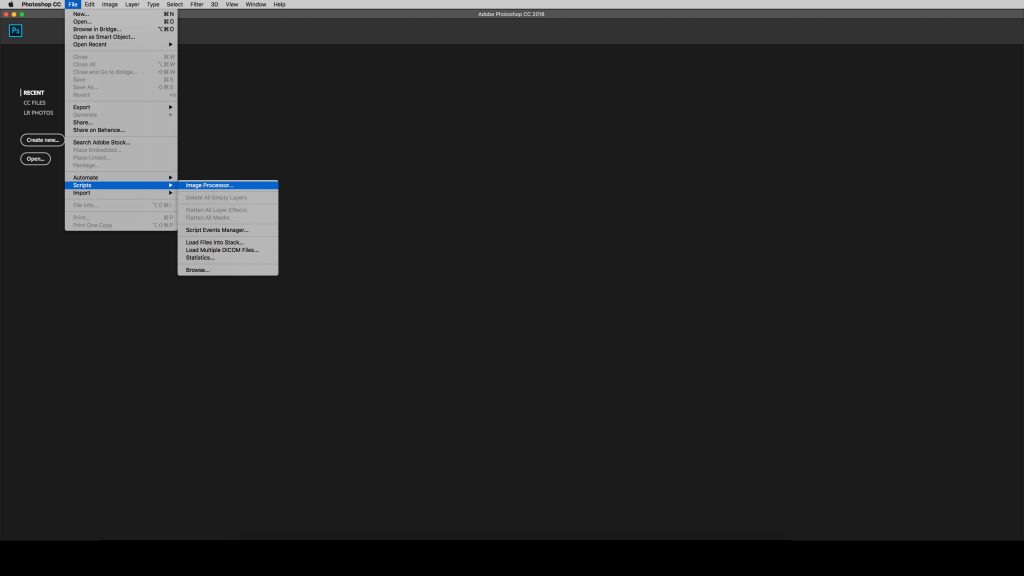This screenshot has height=576, width=1024.
Task: Open the View menu
Action: 232,4
